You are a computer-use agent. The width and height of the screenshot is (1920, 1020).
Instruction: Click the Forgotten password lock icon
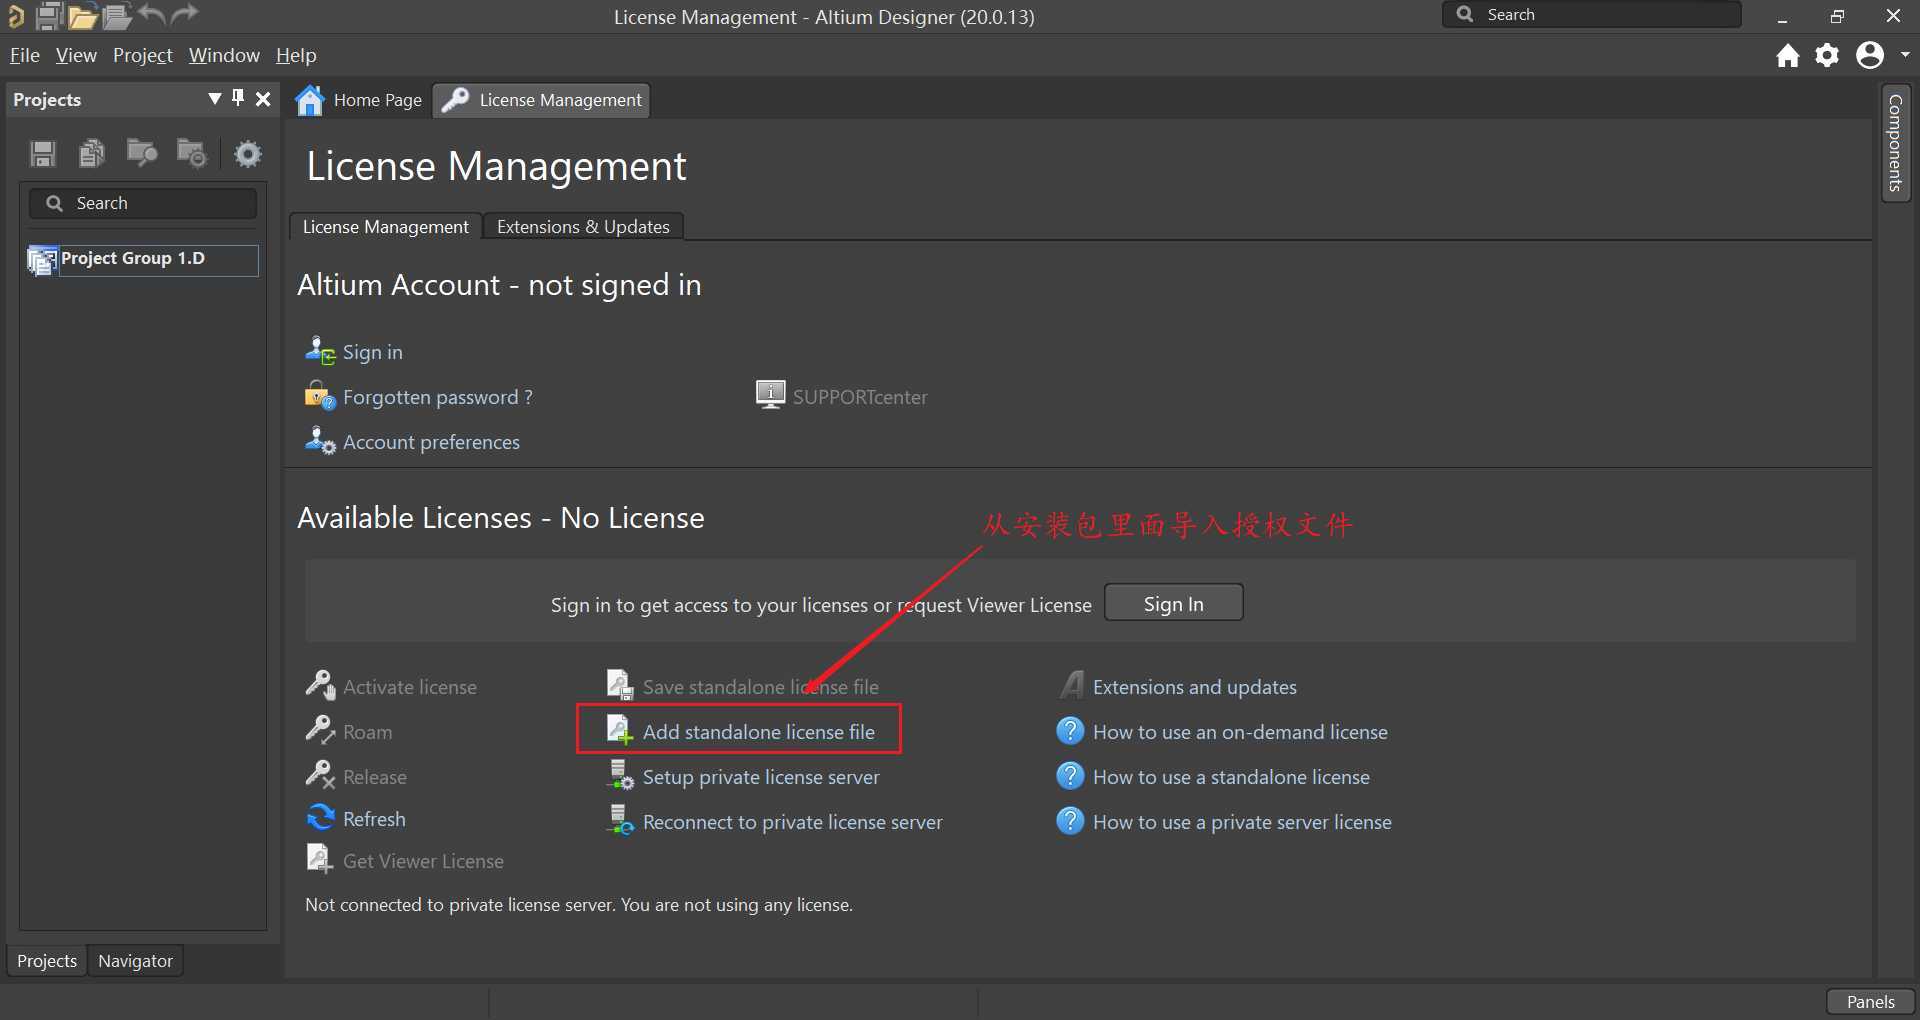click(320, 395)
